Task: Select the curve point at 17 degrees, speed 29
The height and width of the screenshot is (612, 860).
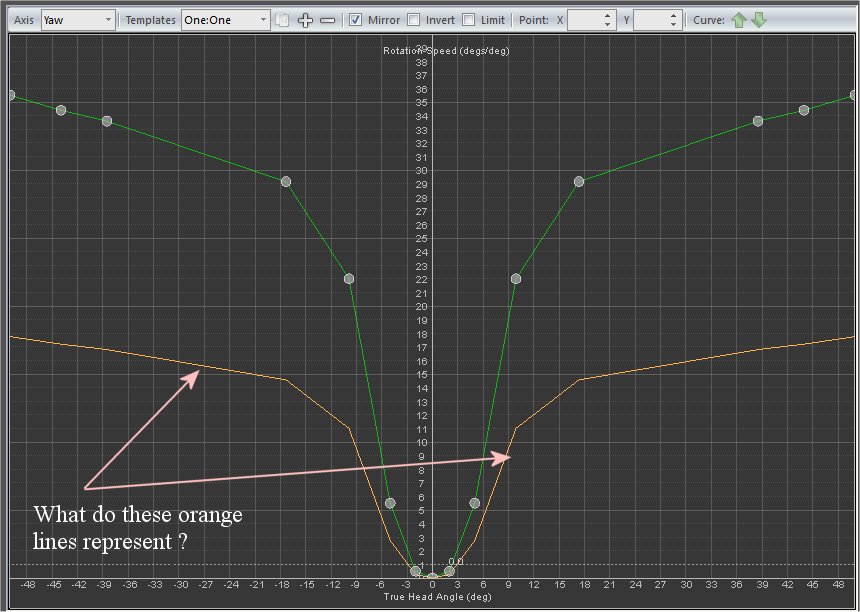Action: [x=579, y=182]
